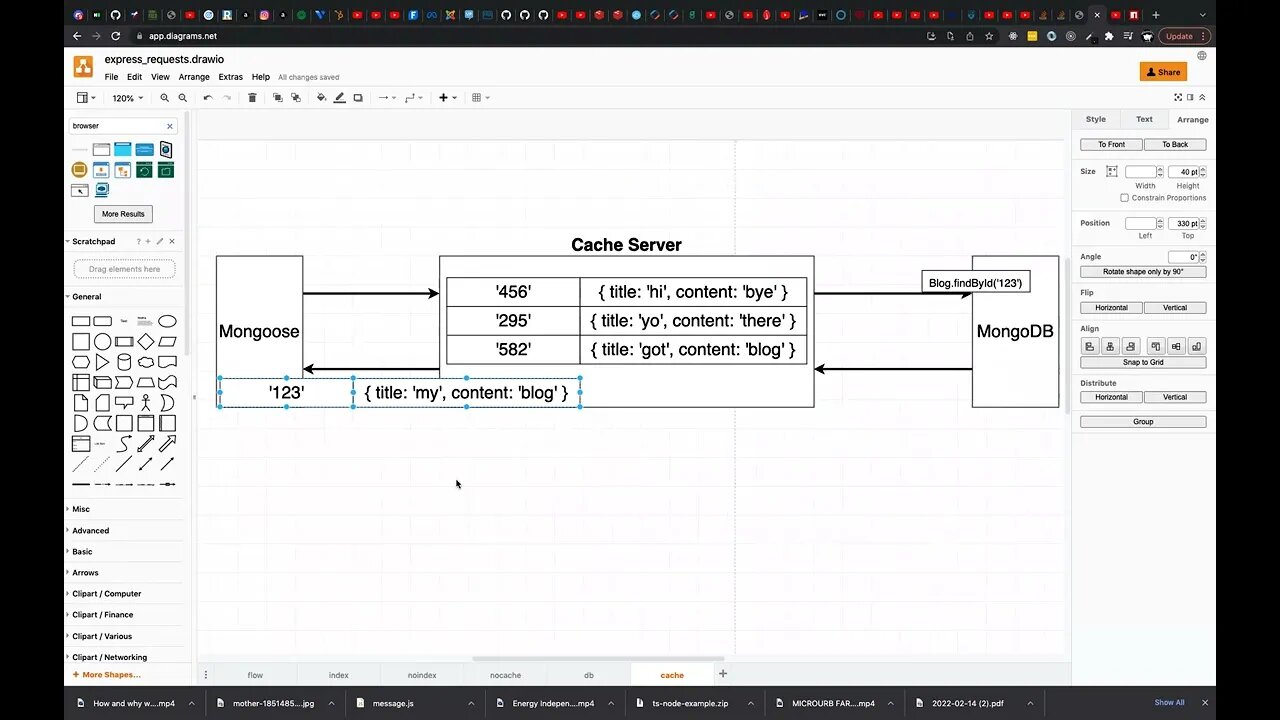Open the Arrange menu

click(x=194, y=77)
